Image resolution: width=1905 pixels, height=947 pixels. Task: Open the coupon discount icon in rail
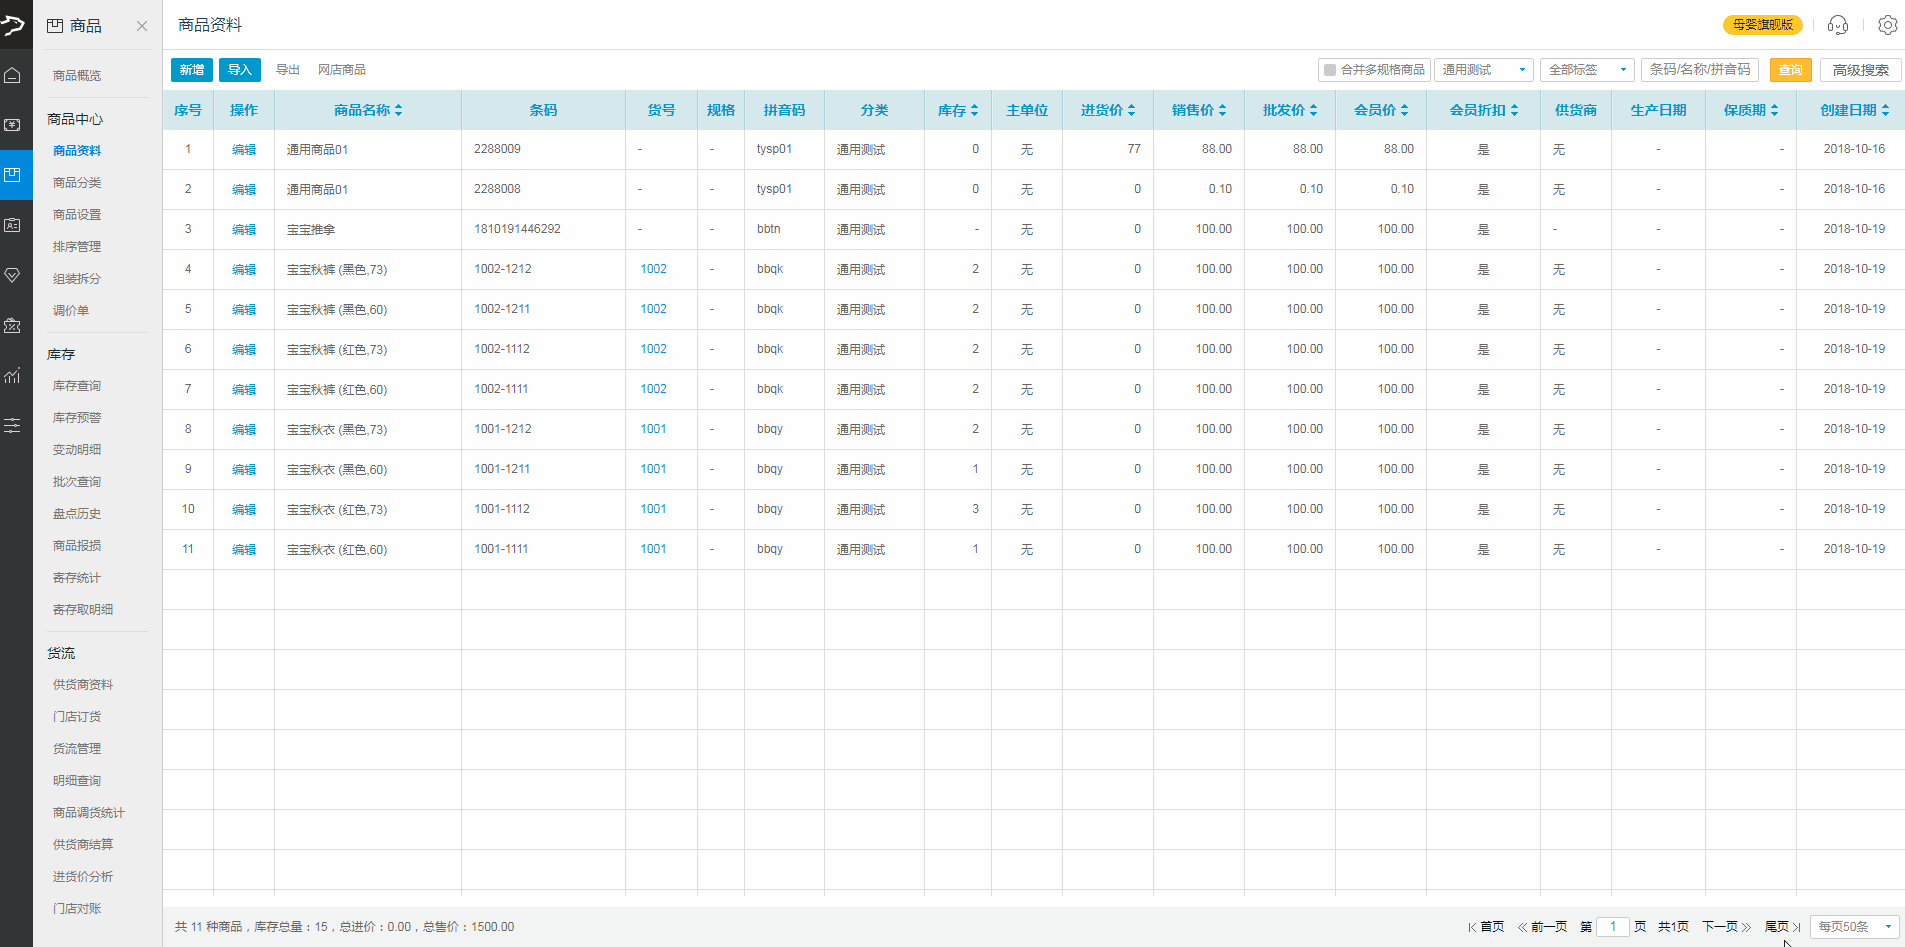tap(12, 325)
